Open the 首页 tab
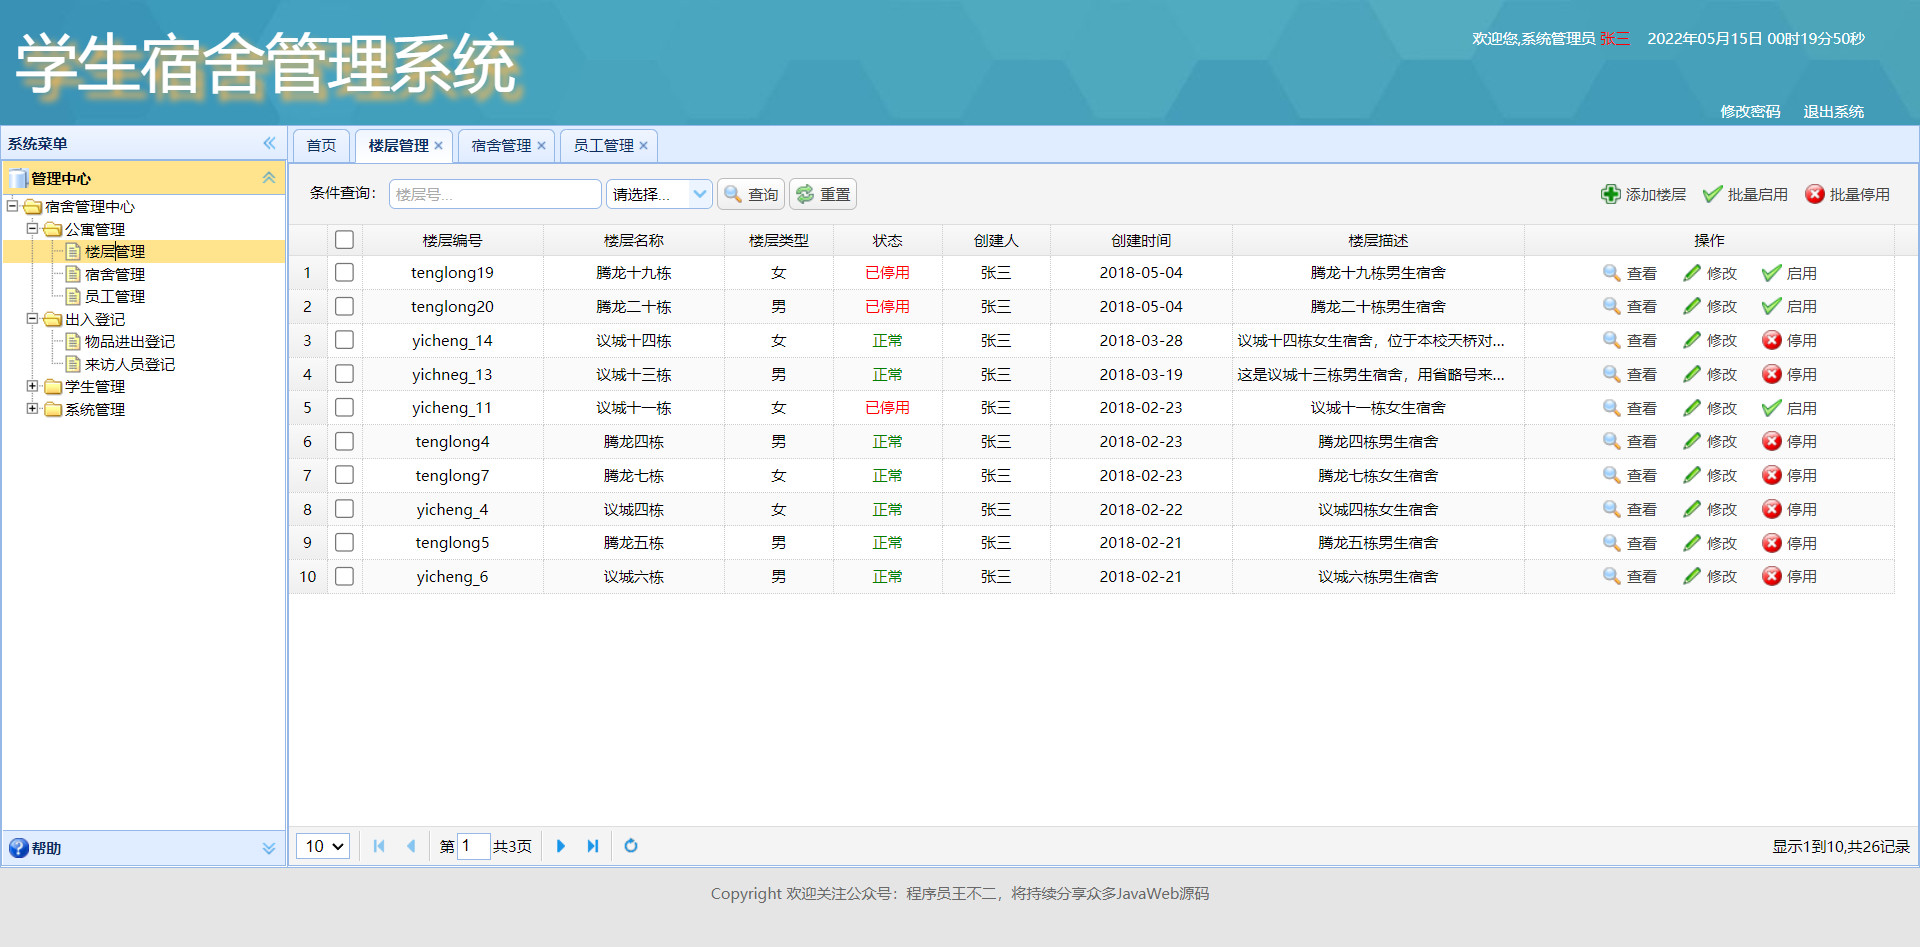This screenshot has height=947, width=1920. (320, 145)
